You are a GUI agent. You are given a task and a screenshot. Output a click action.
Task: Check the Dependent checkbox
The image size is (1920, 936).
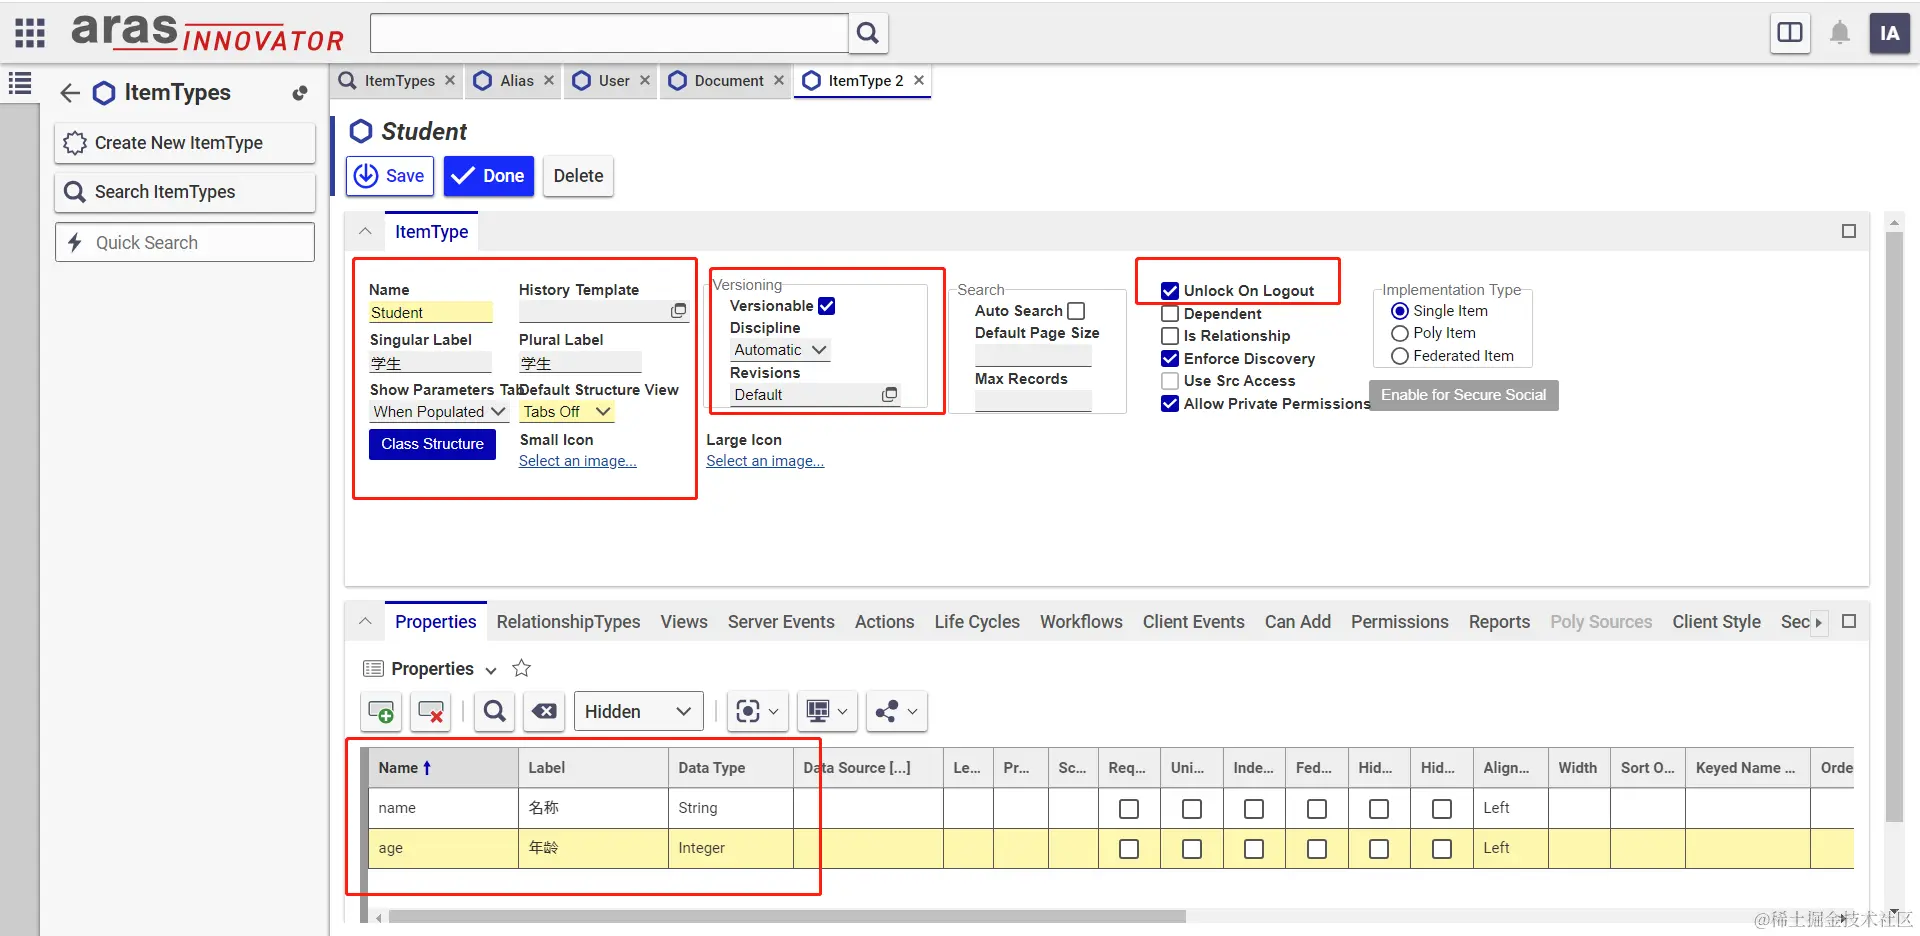pos(1170,314)
